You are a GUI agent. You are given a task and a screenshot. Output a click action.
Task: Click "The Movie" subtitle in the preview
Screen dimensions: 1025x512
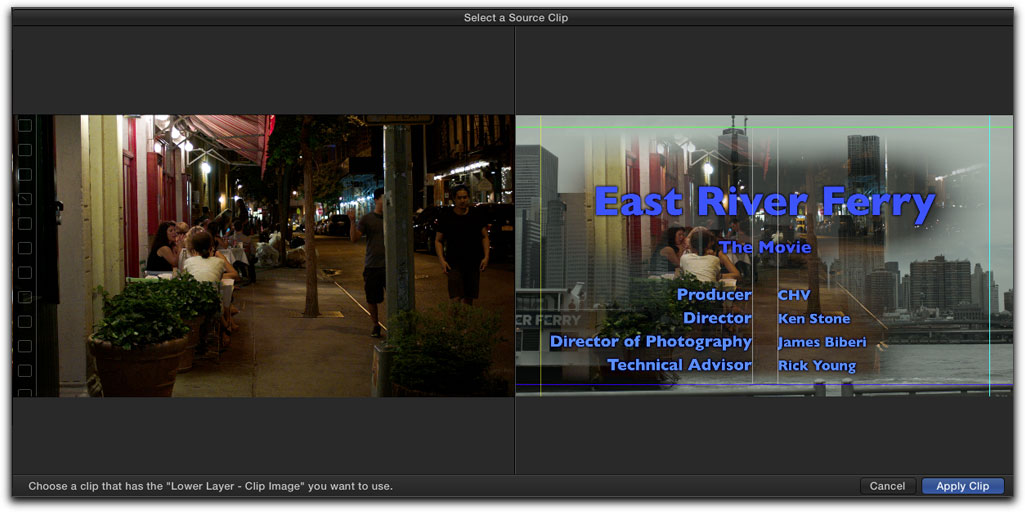(x=764, y=247)
